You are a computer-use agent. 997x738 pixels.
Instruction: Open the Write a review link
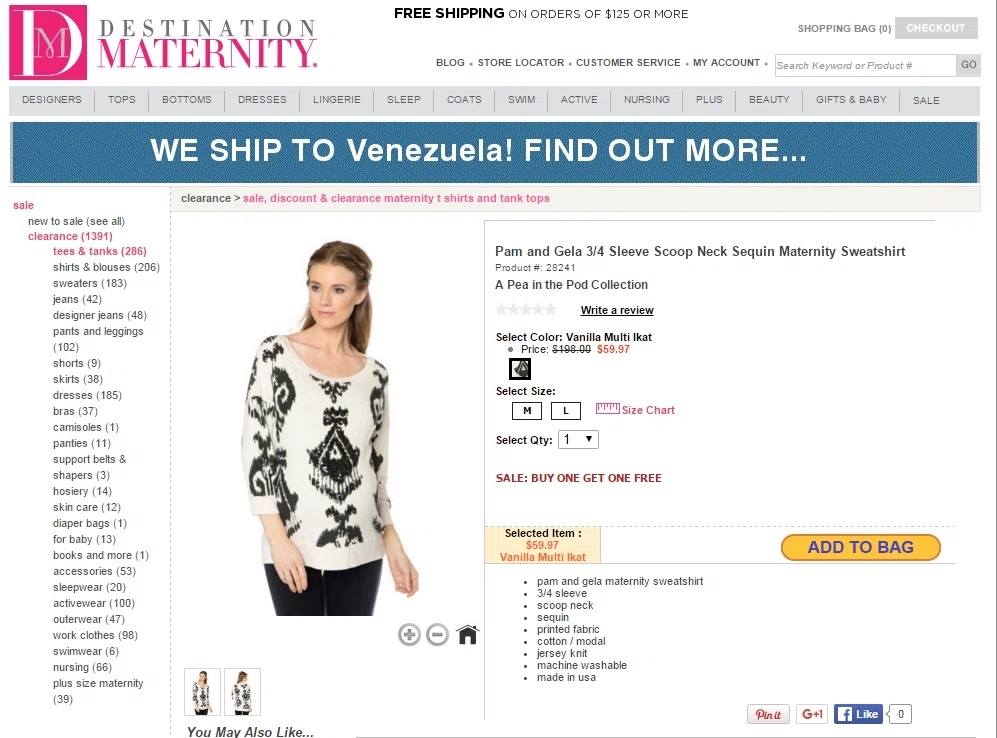(x=617, y=310)
